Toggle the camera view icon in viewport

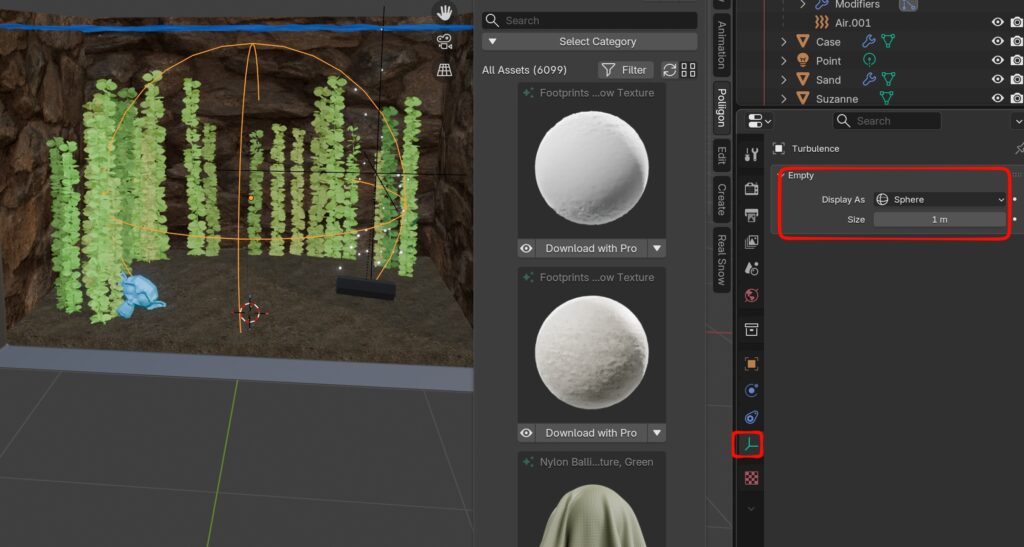pos(444,42)
